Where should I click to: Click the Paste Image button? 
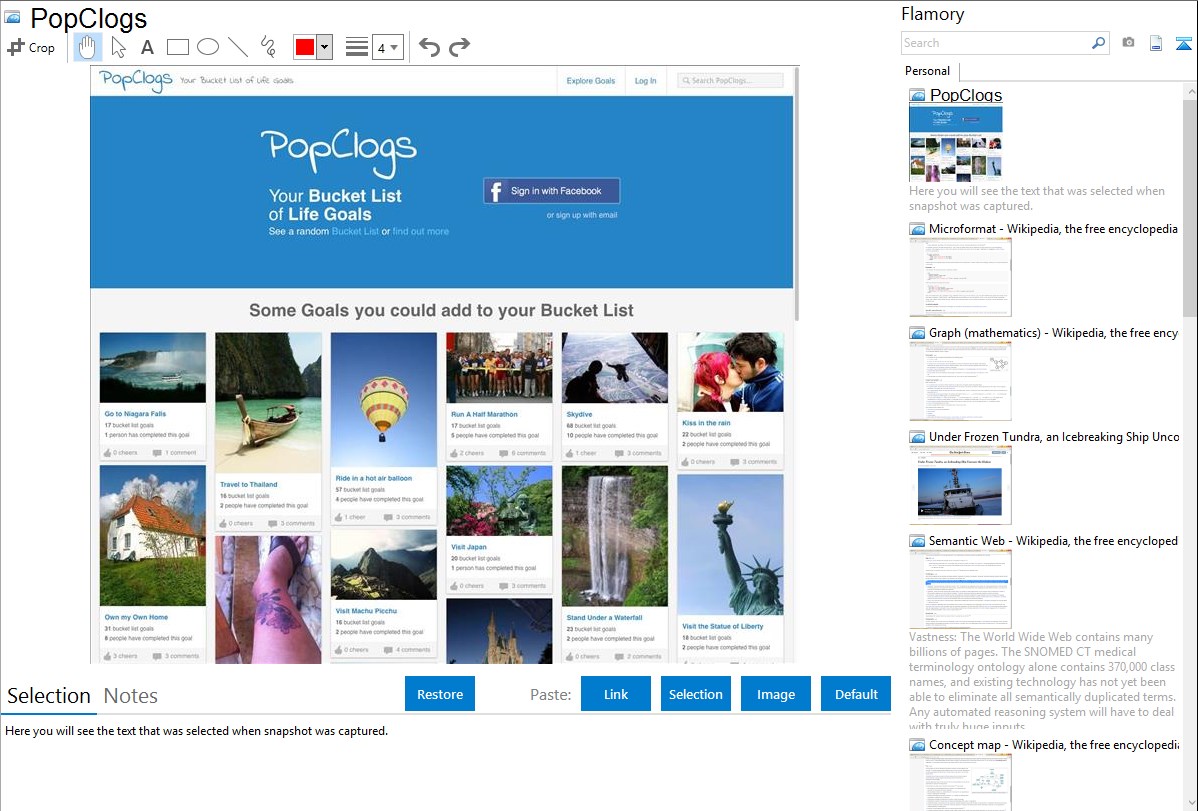[775, 694]
